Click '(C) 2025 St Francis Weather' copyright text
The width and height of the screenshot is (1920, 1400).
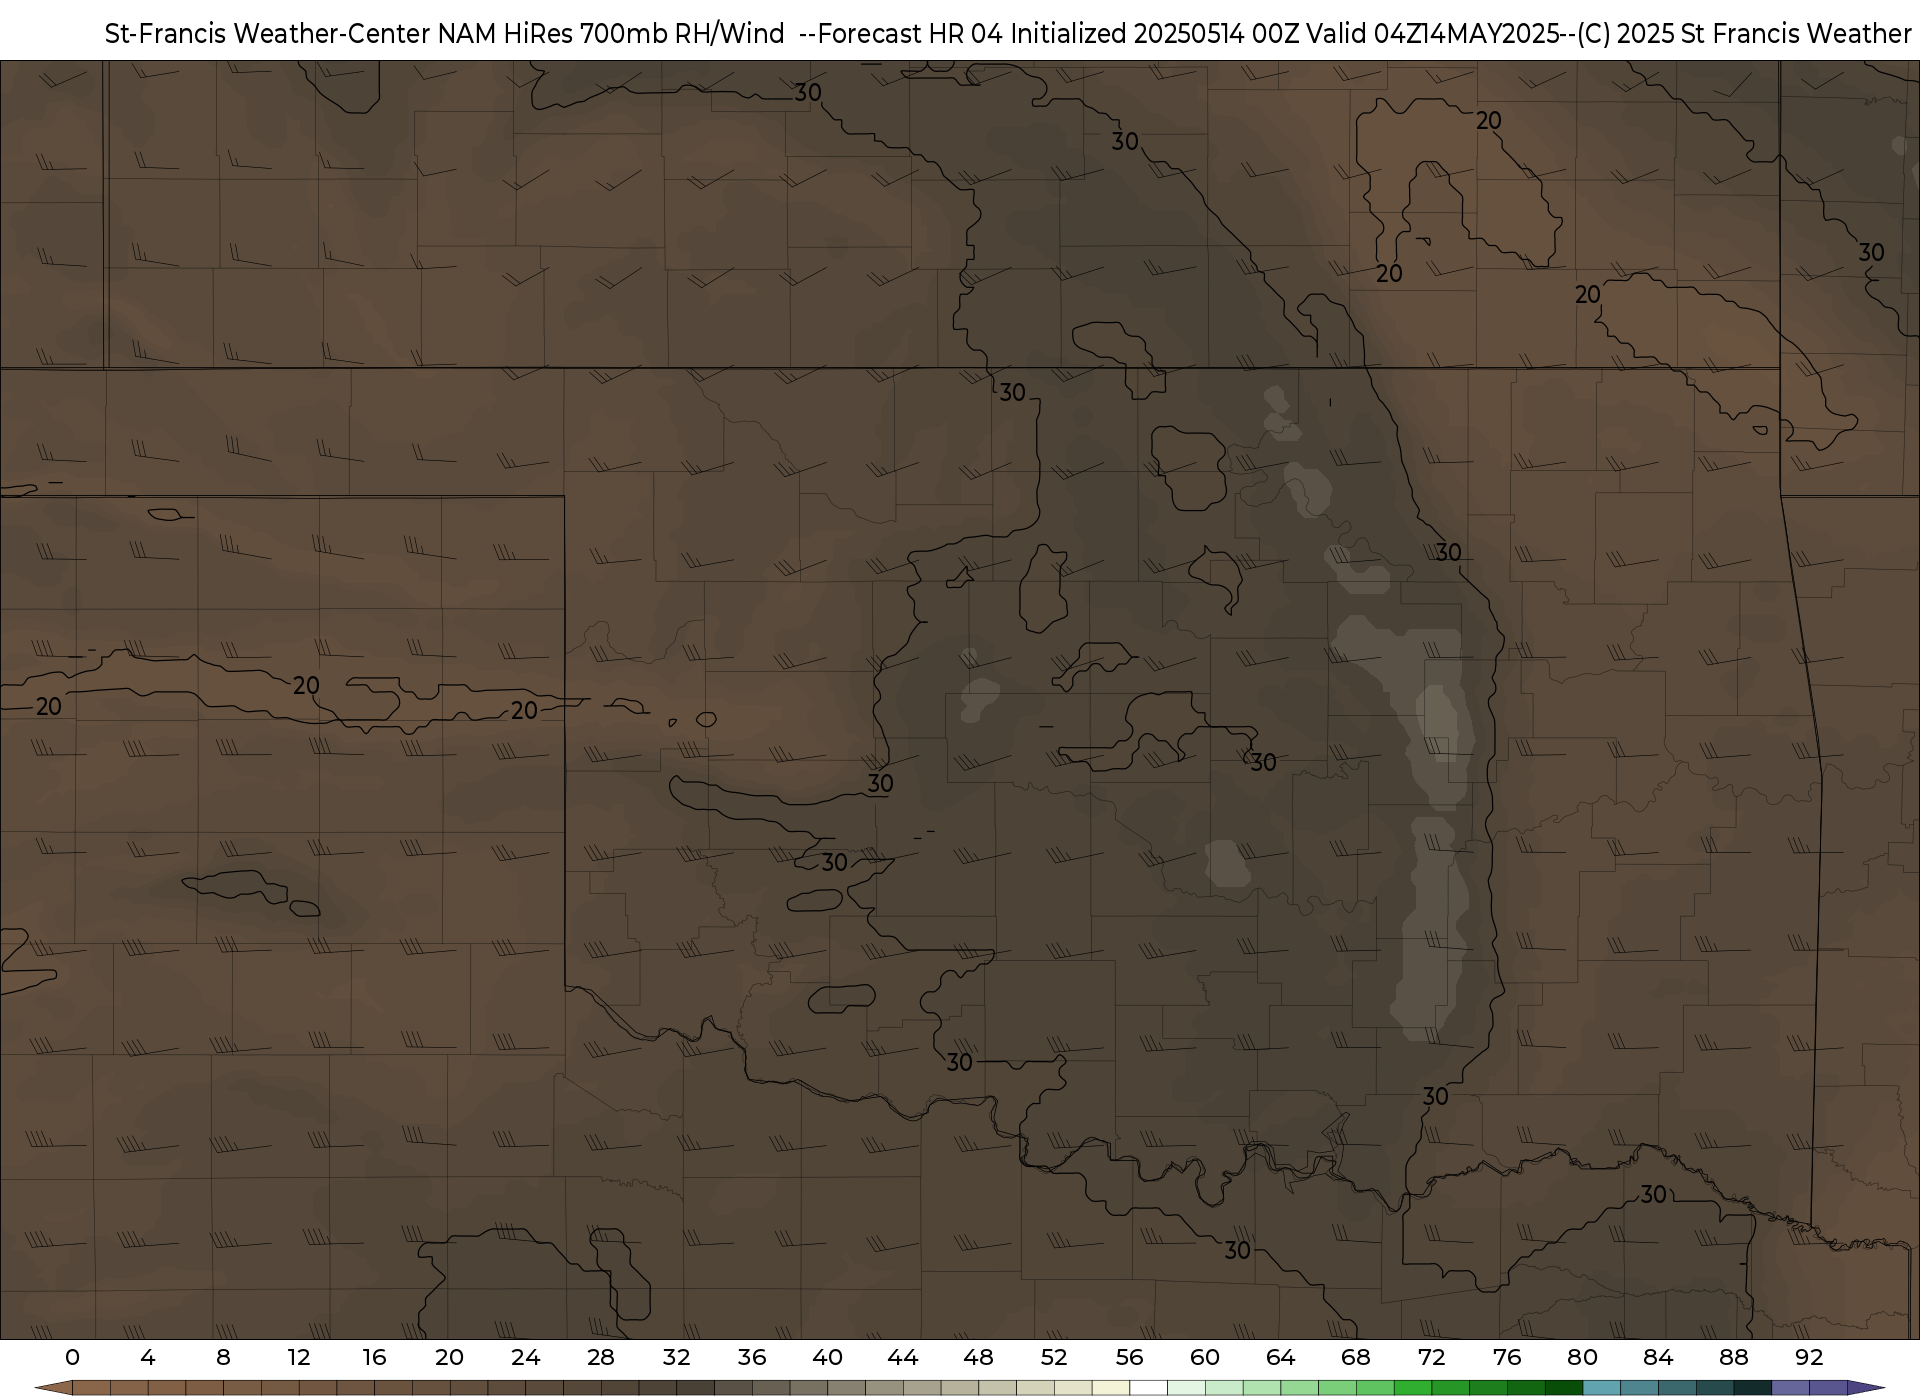1745,34
